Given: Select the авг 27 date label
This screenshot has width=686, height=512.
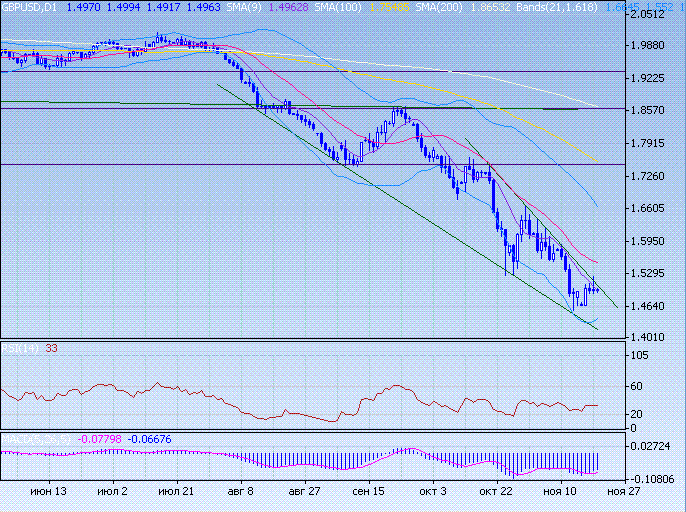Looking at the screenshot, I should pos(304,492).
